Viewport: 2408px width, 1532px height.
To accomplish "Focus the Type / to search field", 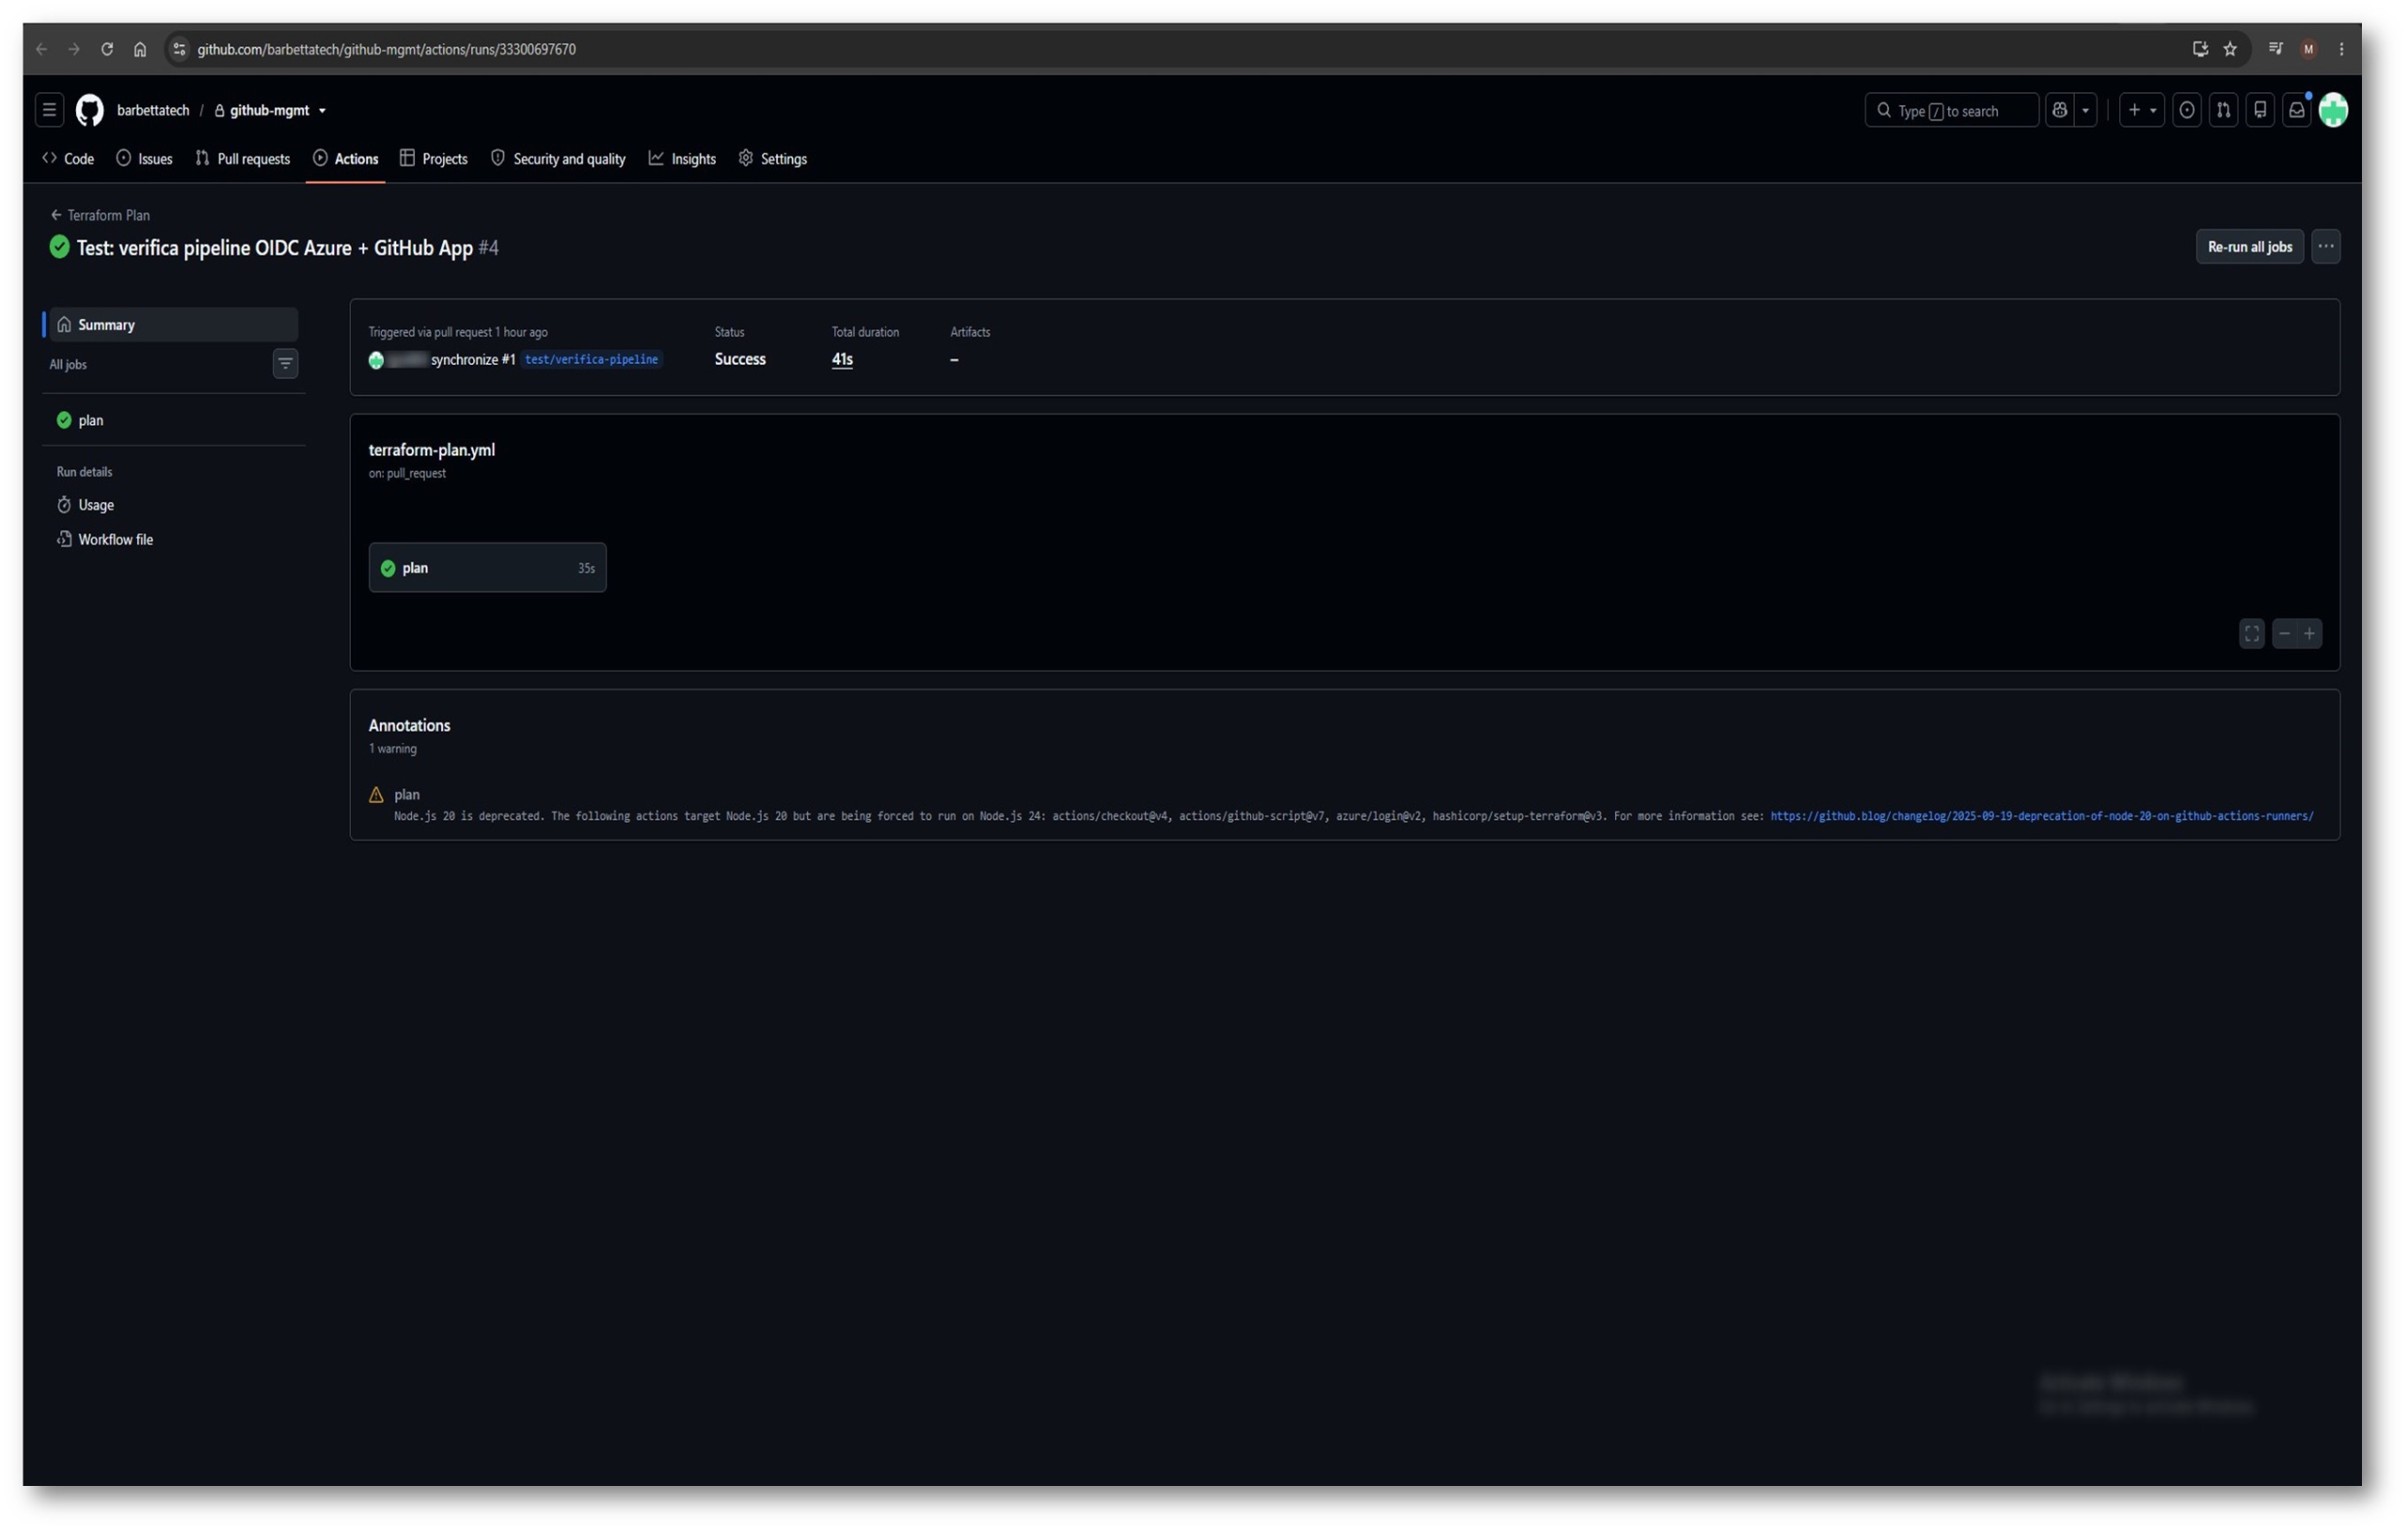I will 1951,110.
